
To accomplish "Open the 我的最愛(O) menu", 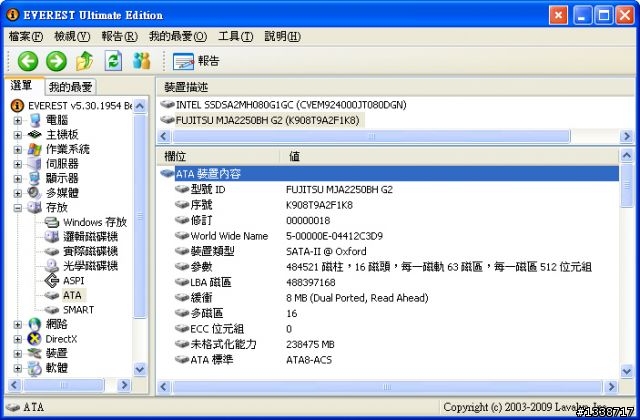I will click(x=178, y=36).
